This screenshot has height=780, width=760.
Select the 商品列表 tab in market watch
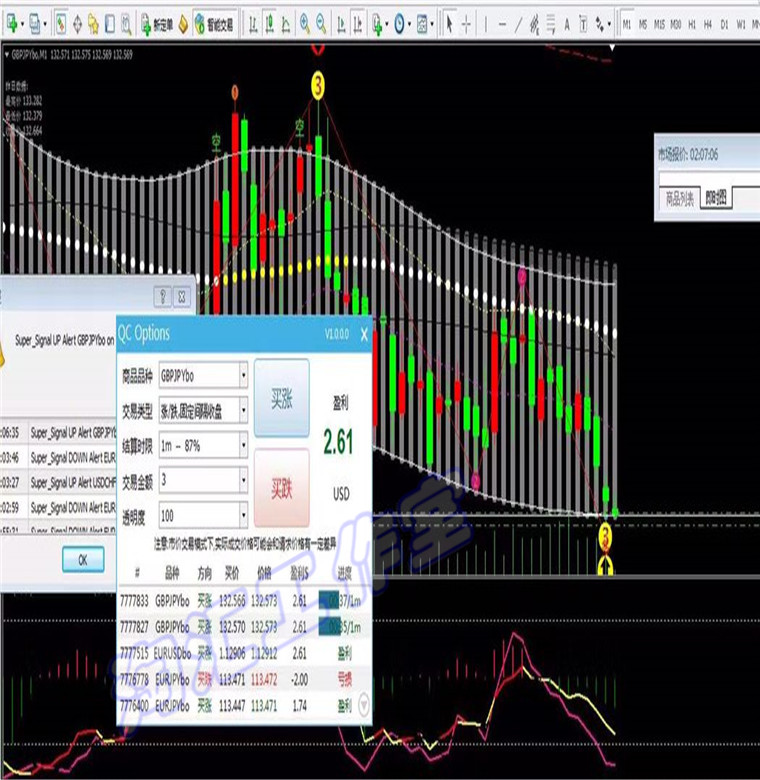679,198
